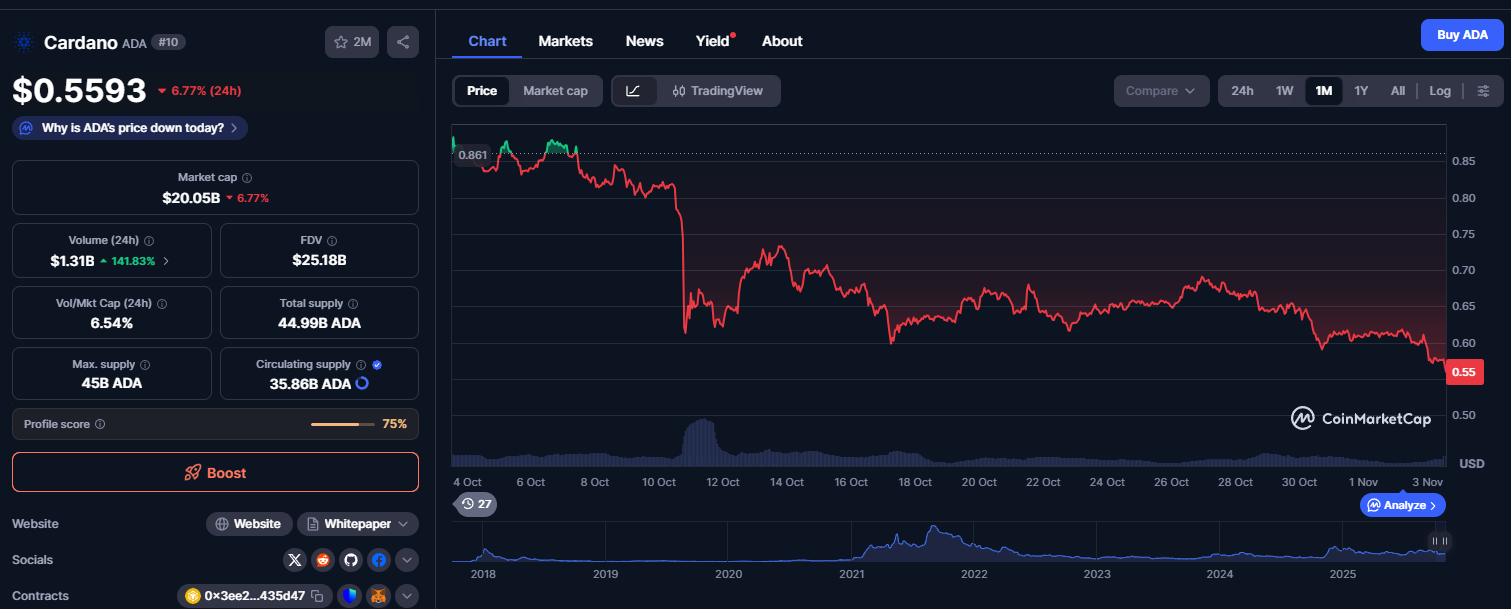Open the Compare dropdown
Viewport: 1511px width, 609px height.
coord(1161,90)
